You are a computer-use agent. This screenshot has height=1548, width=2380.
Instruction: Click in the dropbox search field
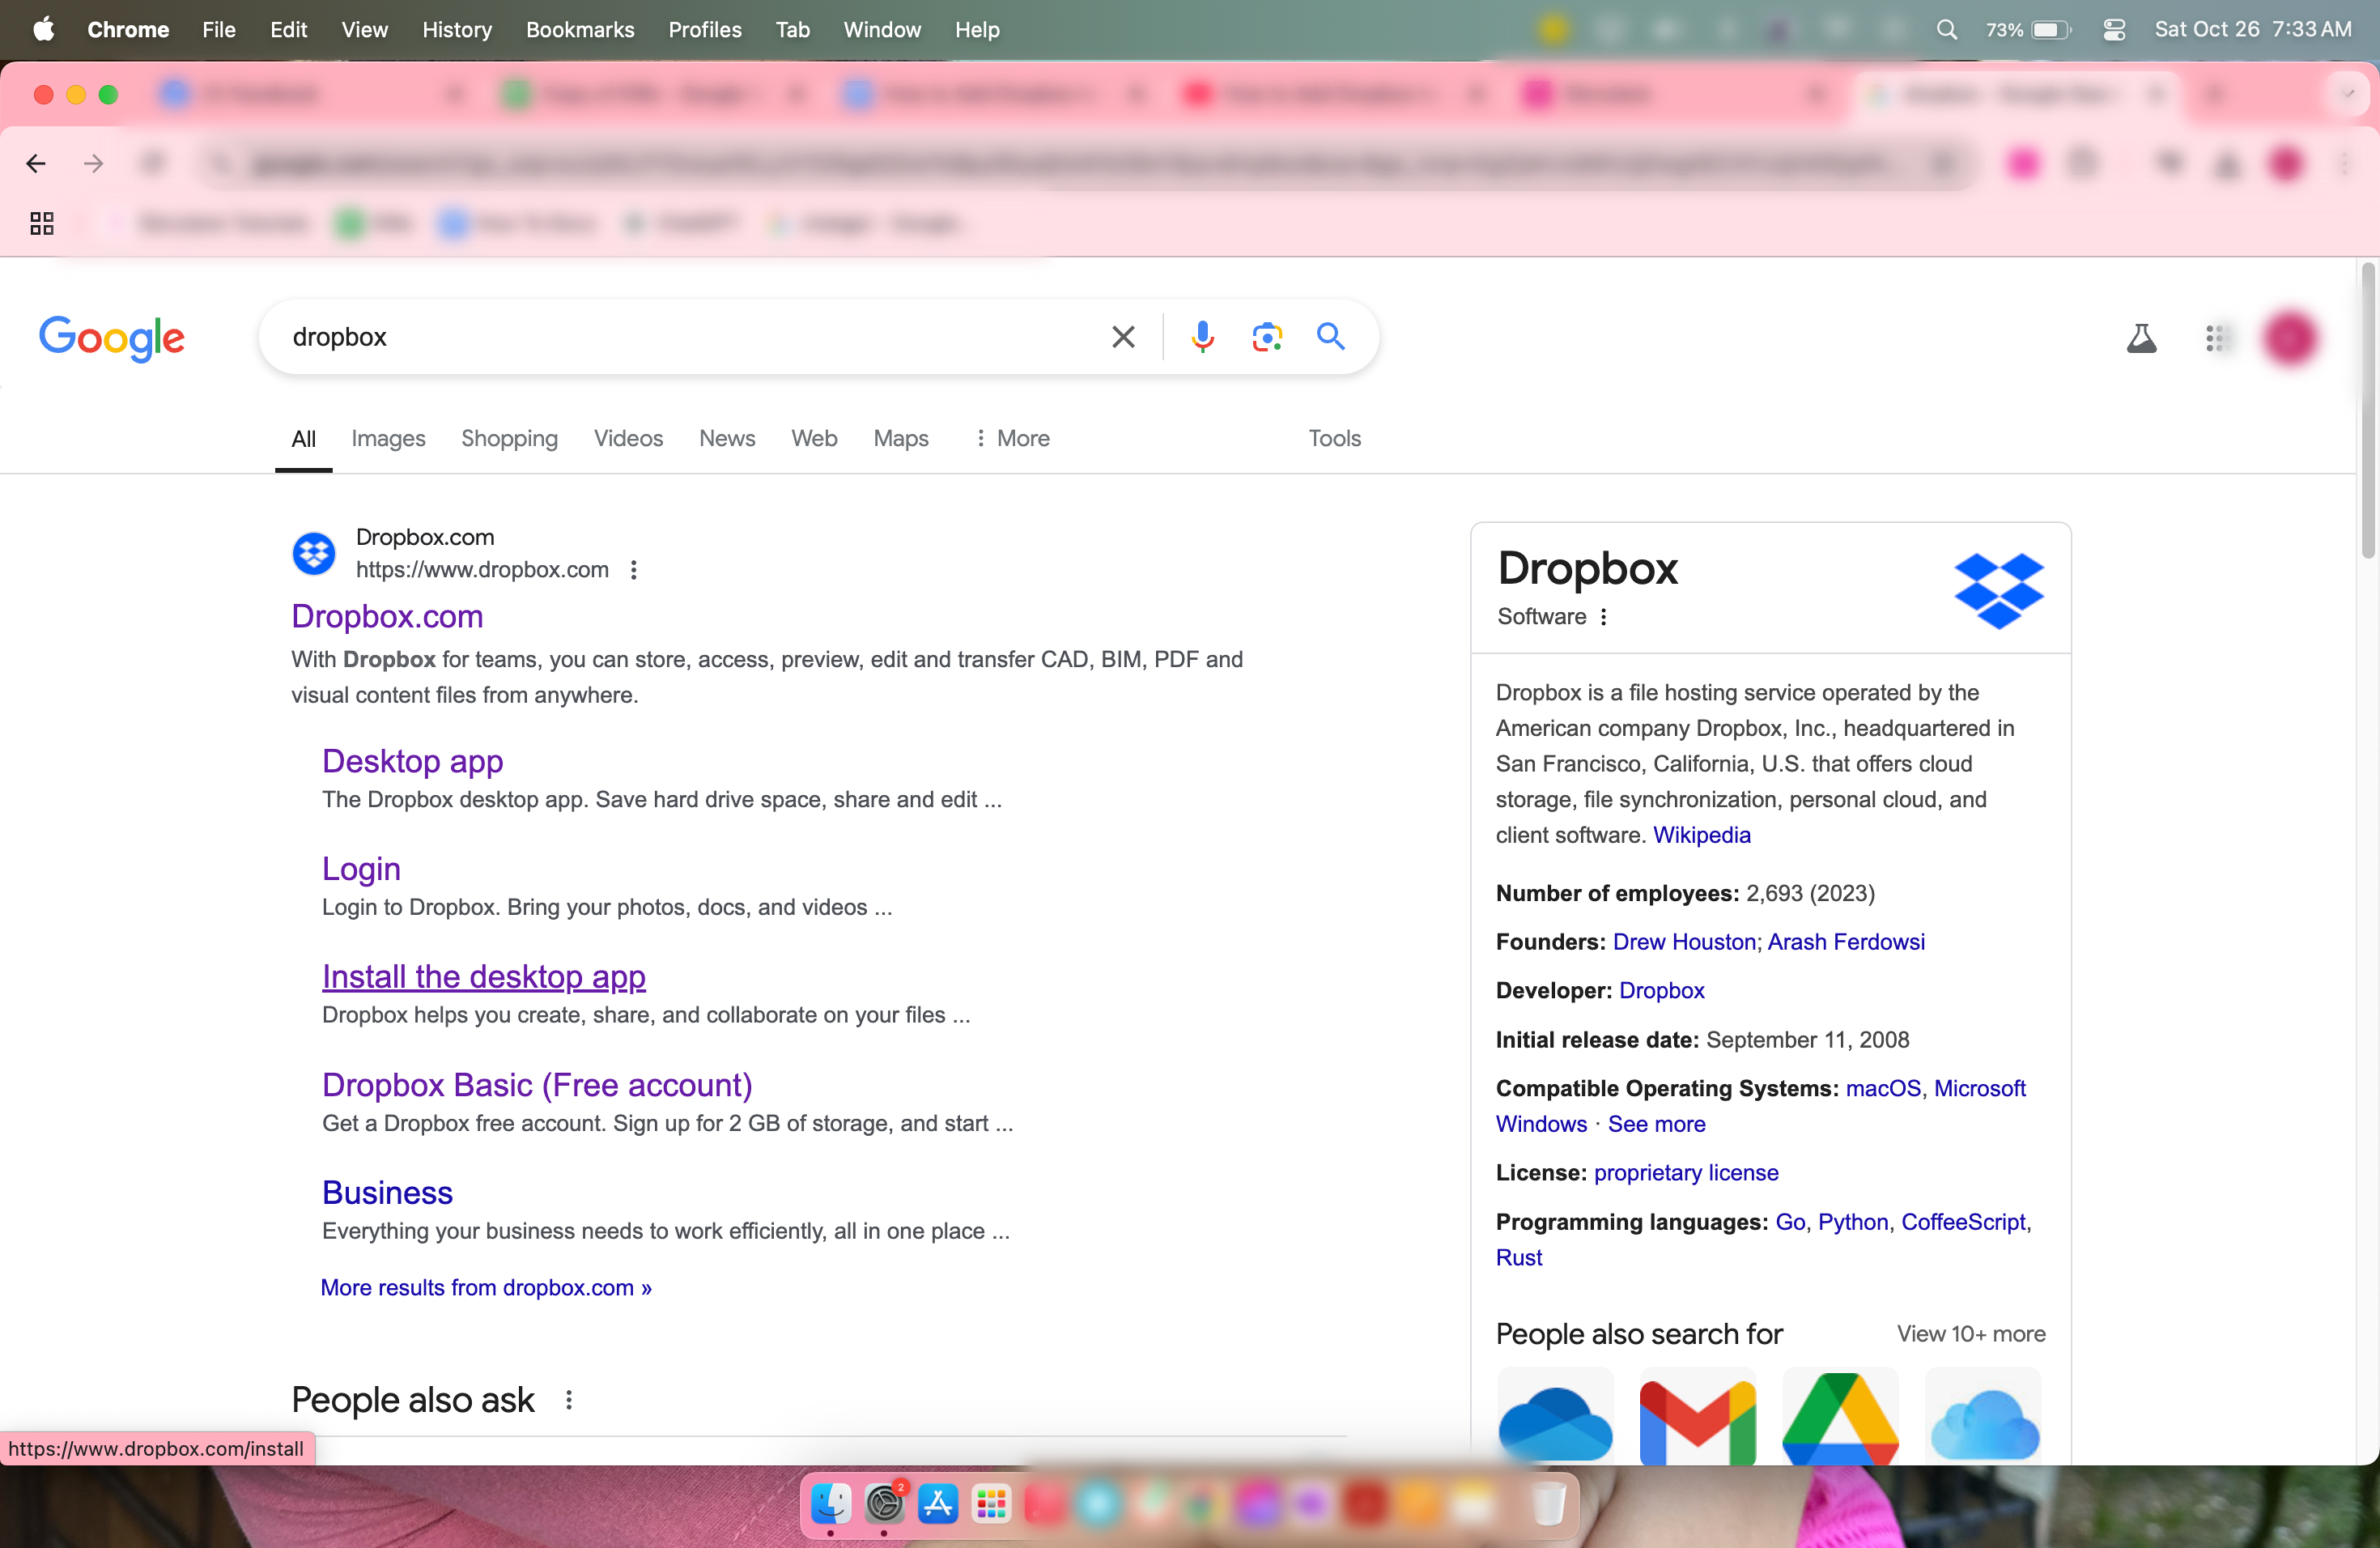(680, 337)
